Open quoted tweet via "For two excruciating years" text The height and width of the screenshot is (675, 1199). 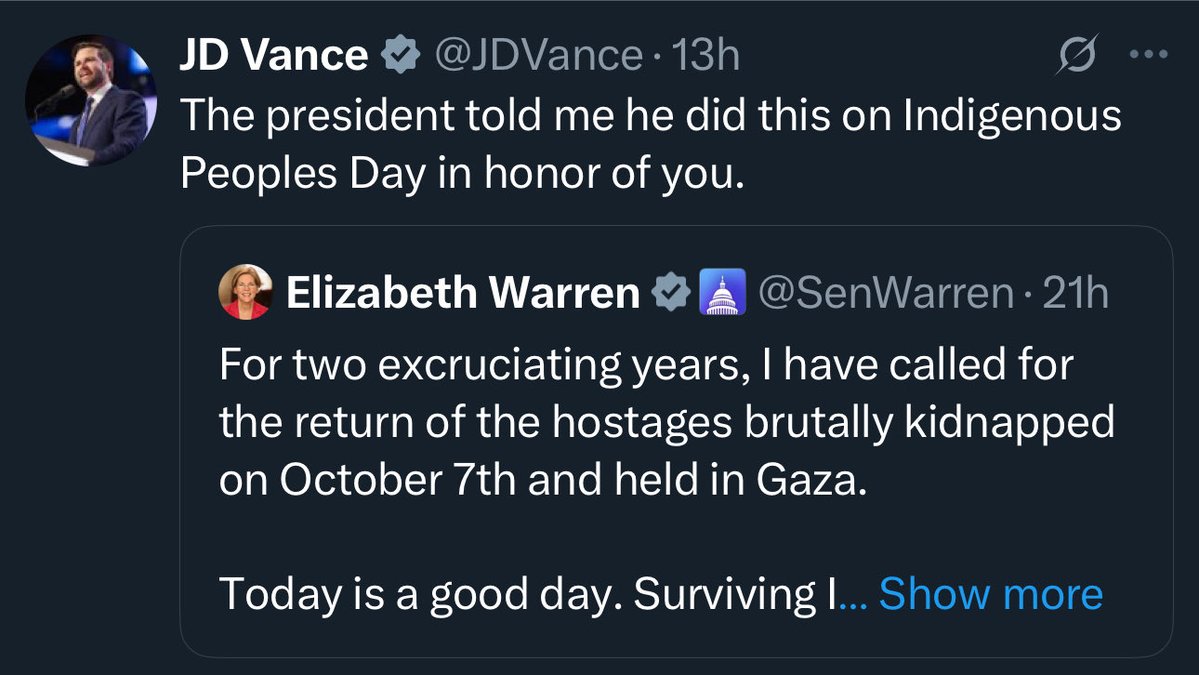pyautogui.click(x=645, y=365)
